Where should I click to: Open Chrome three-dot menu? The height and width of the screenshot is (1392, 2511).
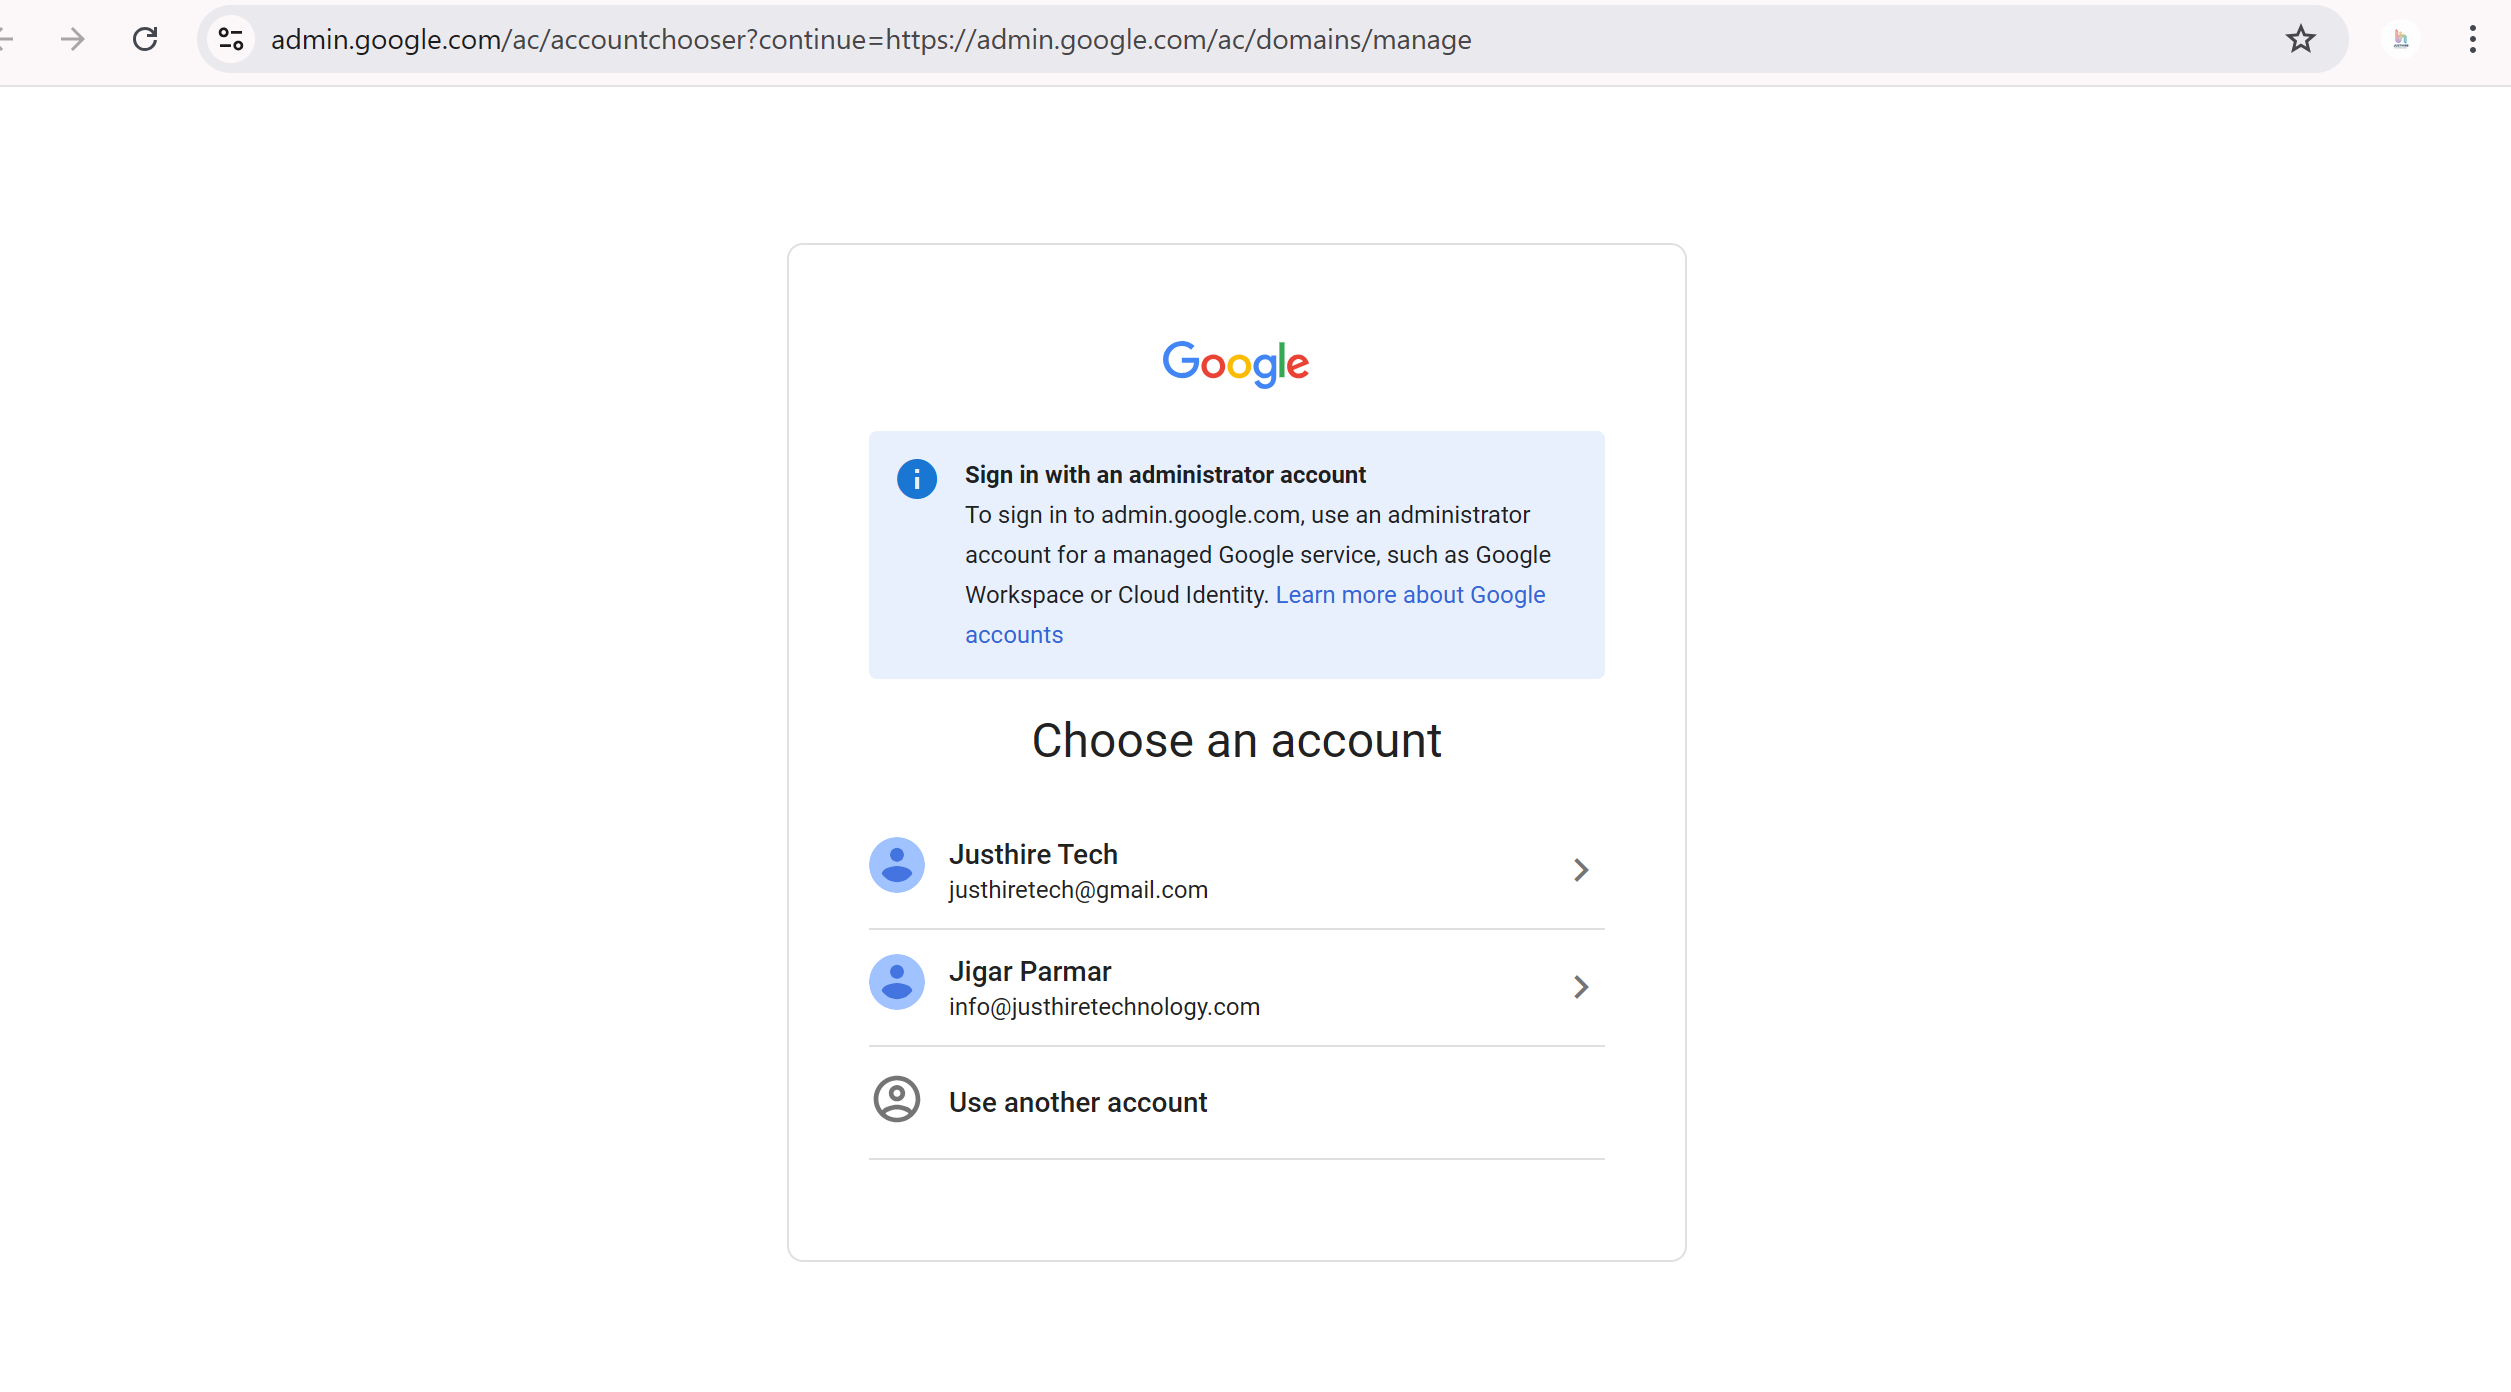[x=2472, y=39]
